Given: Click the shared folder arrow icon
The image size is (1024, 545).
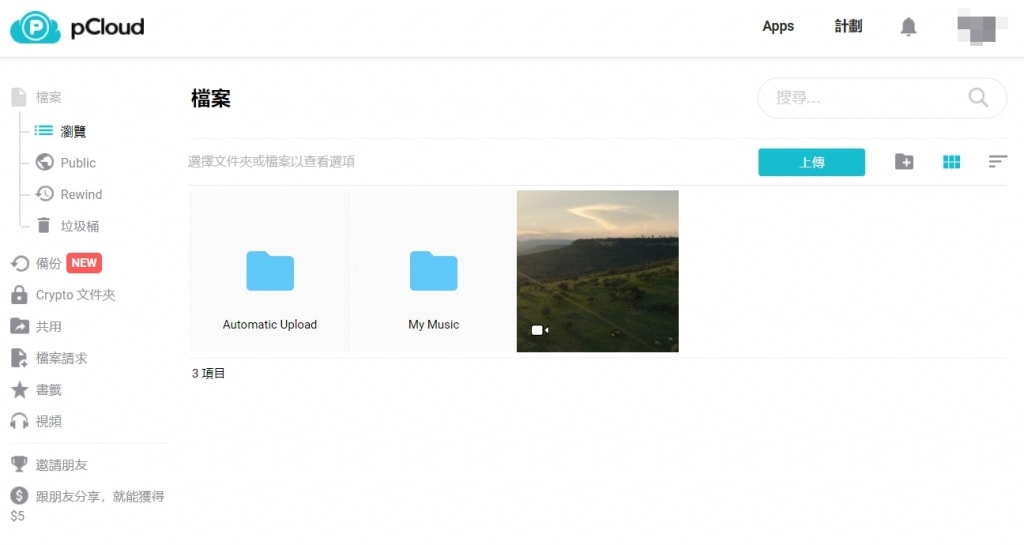Looking at the screenshot, I should [x=20, y=326].
